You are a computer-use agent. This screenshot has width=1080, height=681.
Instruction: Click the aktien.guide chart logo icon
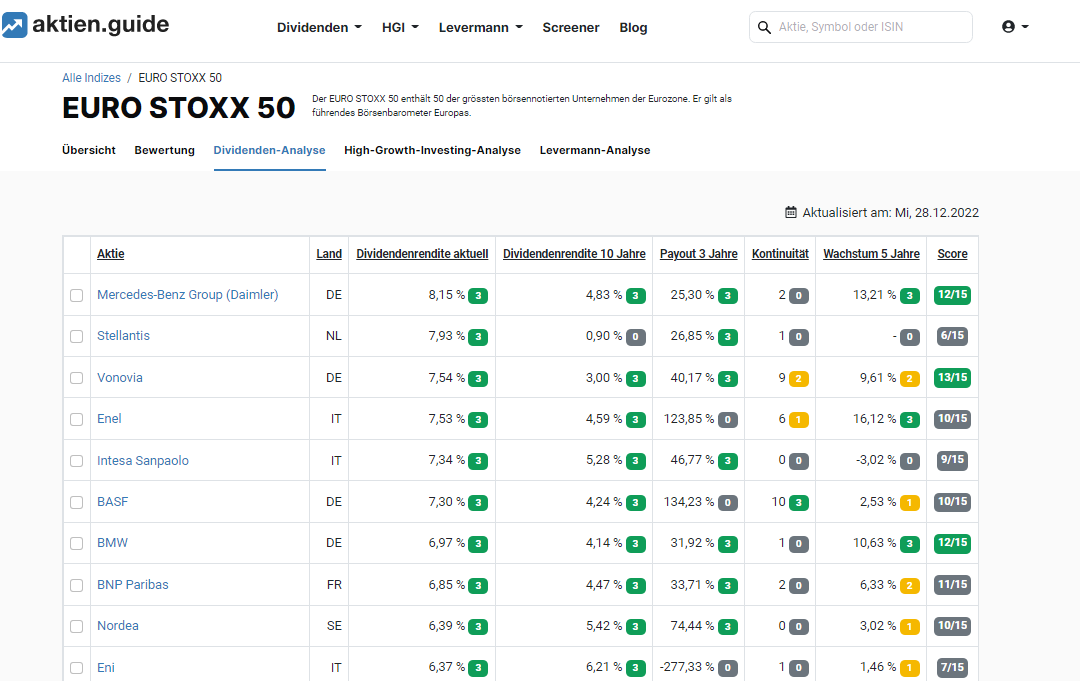tap(14, 25)
